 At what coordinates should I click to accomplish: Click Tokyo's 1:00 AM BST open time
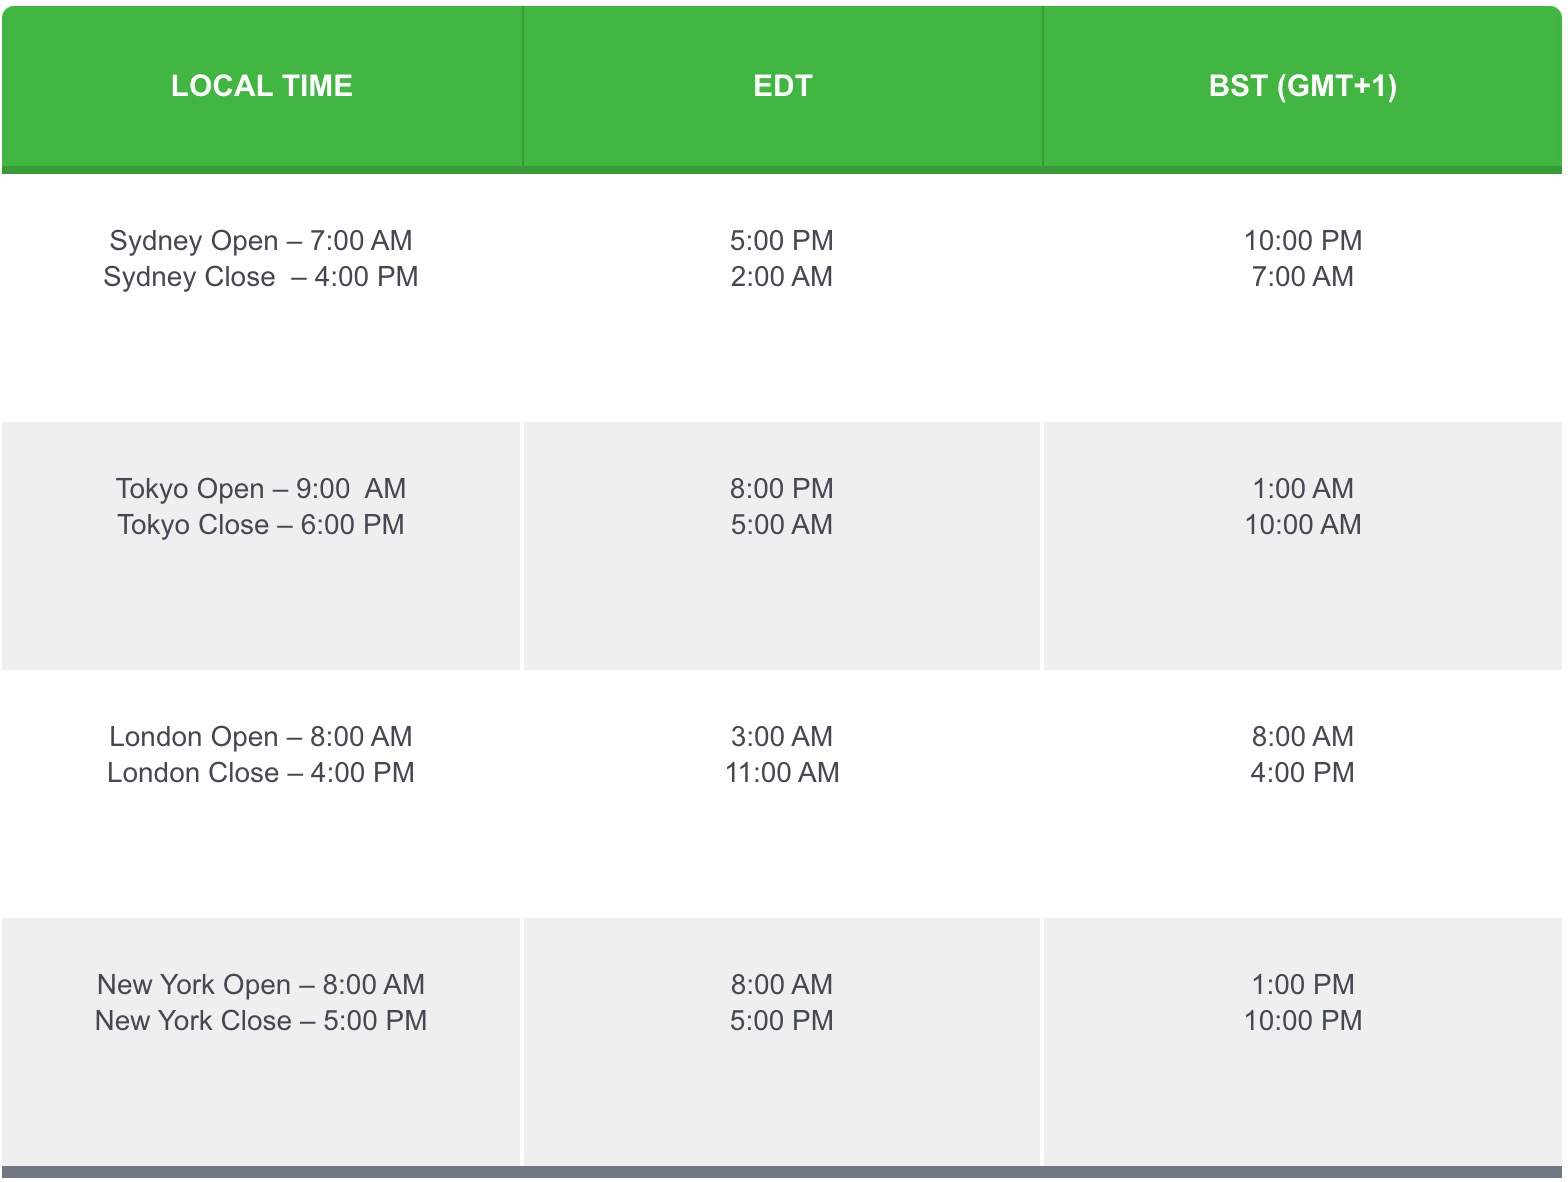[1302, 489]
